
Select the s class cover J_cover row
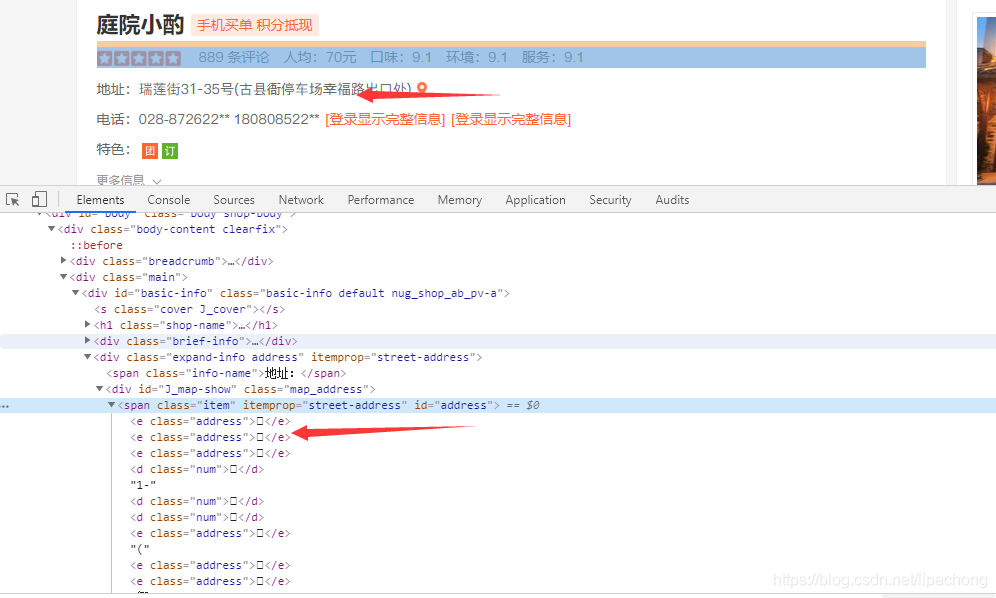click(190, 309)
